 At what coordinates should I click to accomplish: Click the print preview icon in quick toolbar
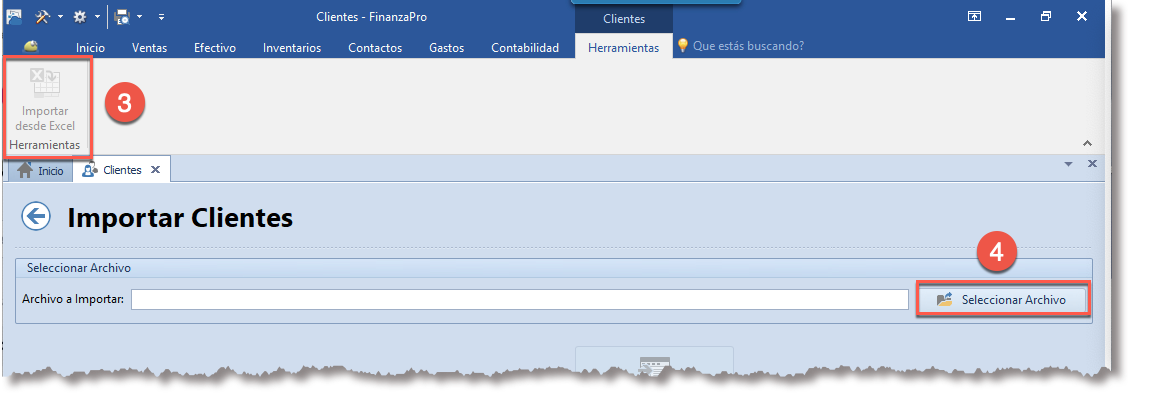[x=122, y=16]
